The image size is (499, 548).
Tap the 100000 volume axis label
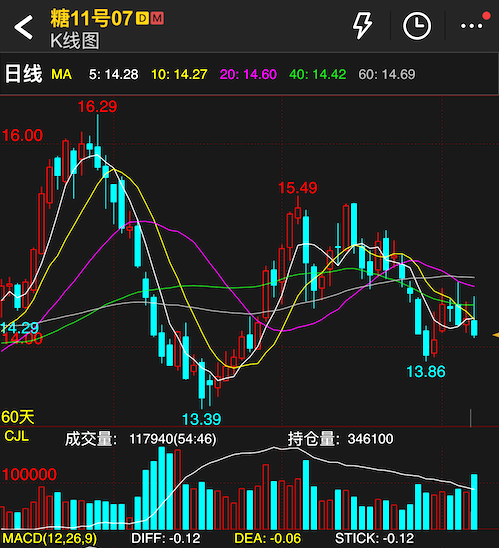pyautogui.click(x=29, y=474)
